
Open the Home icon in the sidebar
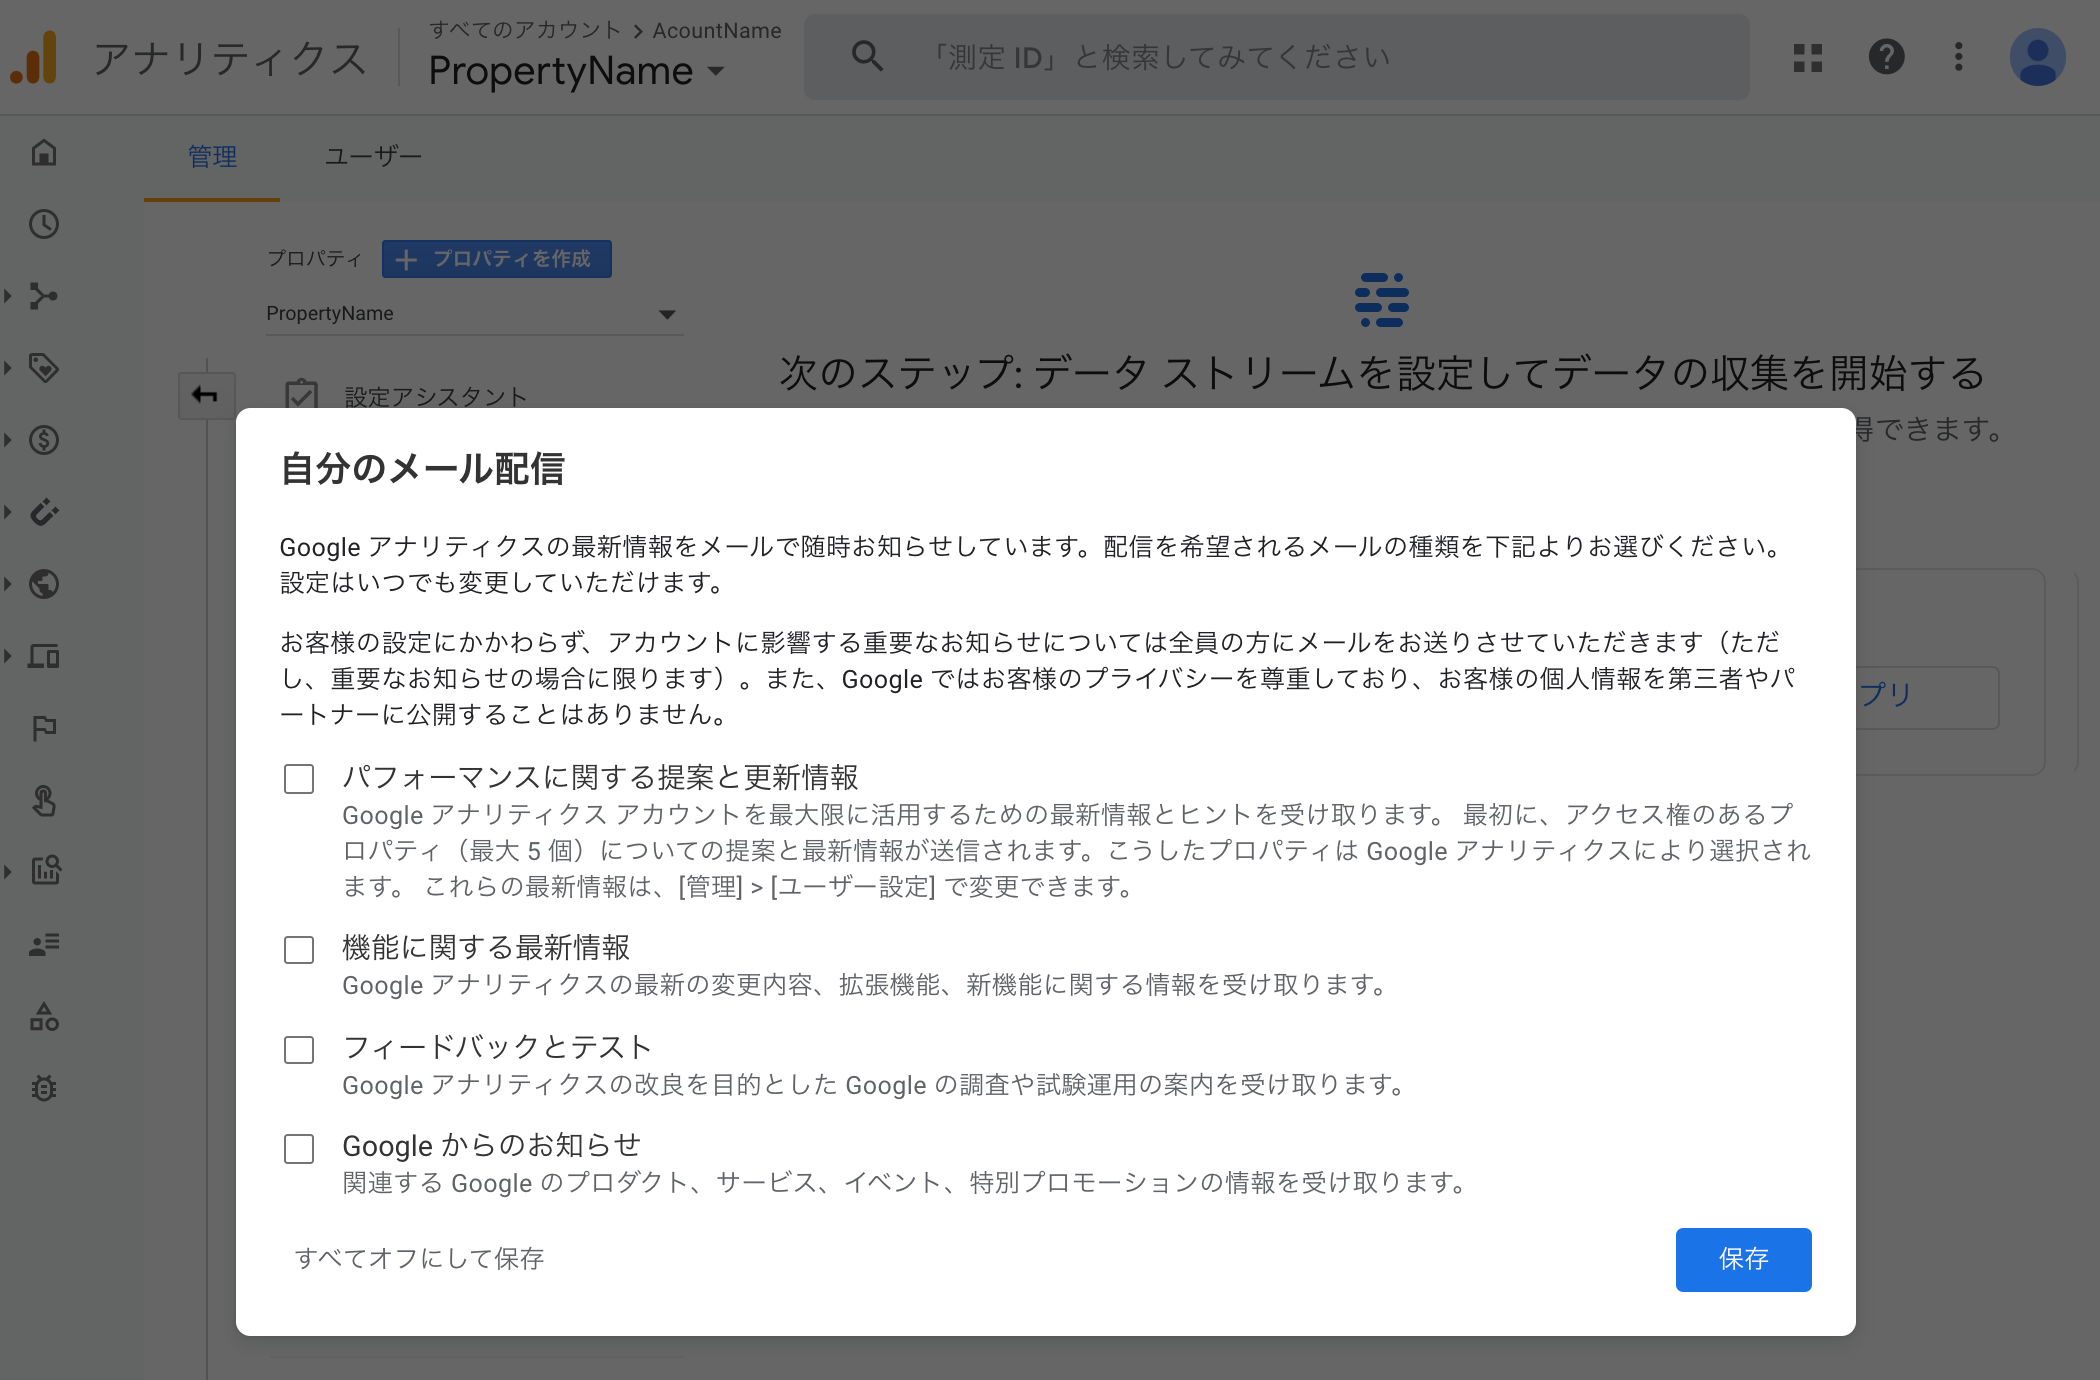tap(44, 153)
